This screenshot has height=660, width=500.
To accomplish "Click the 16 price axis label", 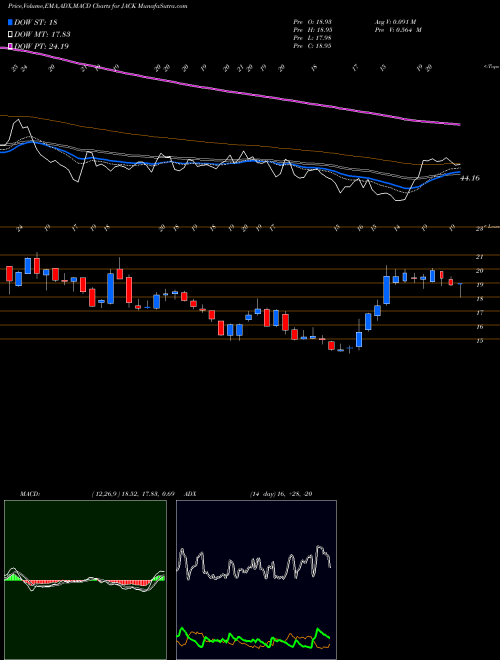I will pos(479,327).
